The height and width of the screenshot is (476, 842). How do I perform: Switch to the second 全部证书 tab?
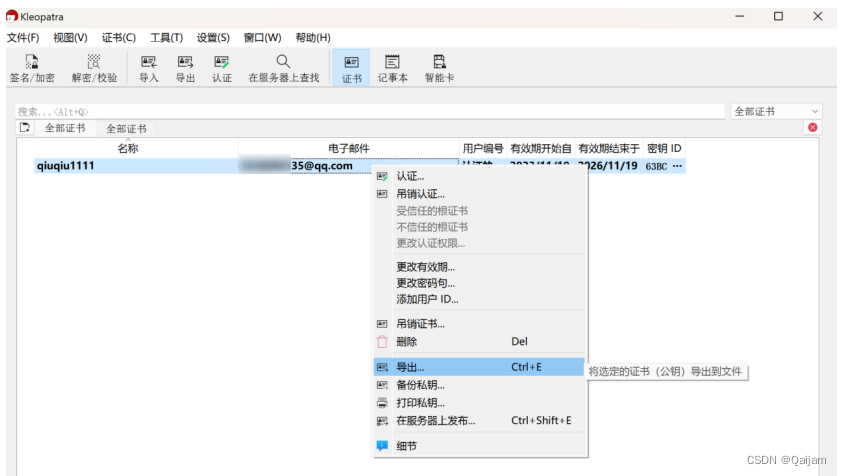tap(126, 128)
